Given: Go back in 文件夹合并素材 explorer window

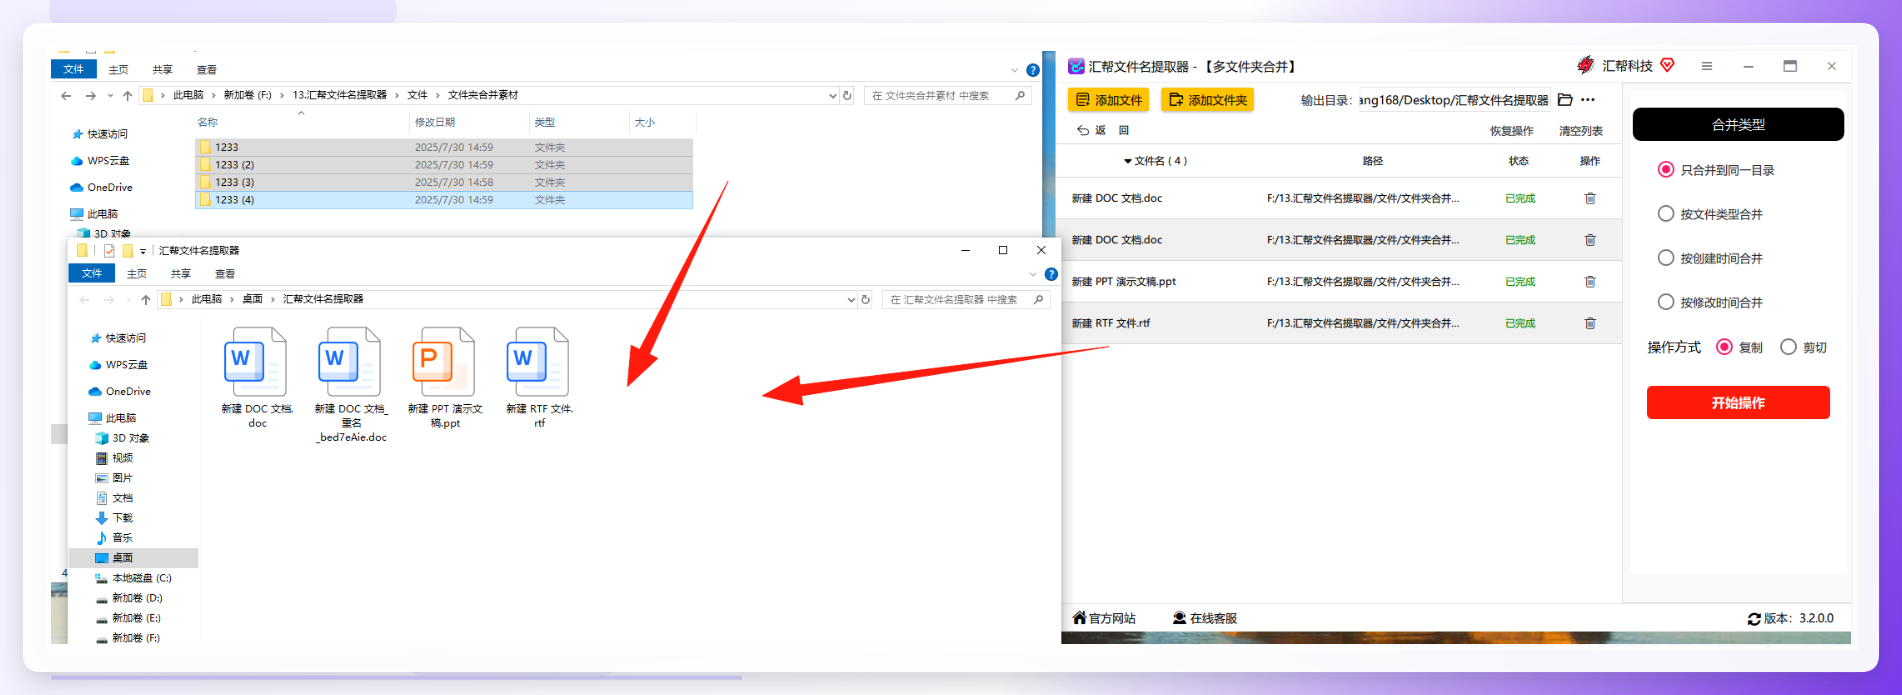Looking at the screenshot, I should pyautogui.click(x=66, y=95).
